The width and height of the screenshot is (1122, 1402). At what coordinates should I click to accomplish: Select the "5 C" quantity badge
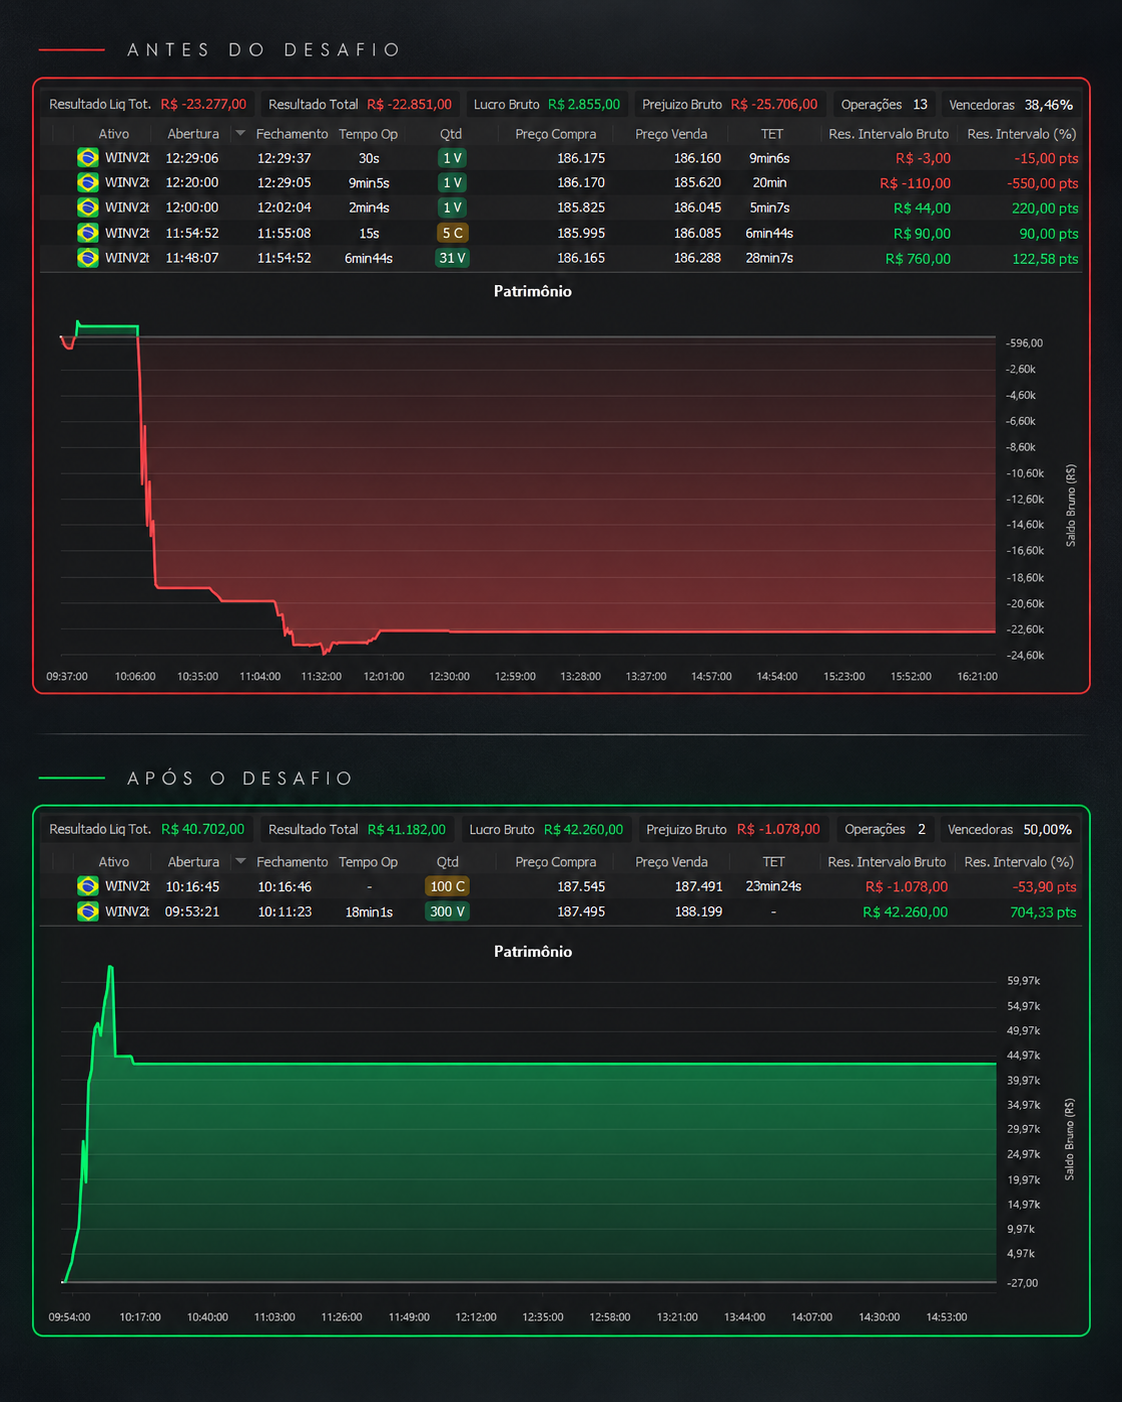pos(453,233)
